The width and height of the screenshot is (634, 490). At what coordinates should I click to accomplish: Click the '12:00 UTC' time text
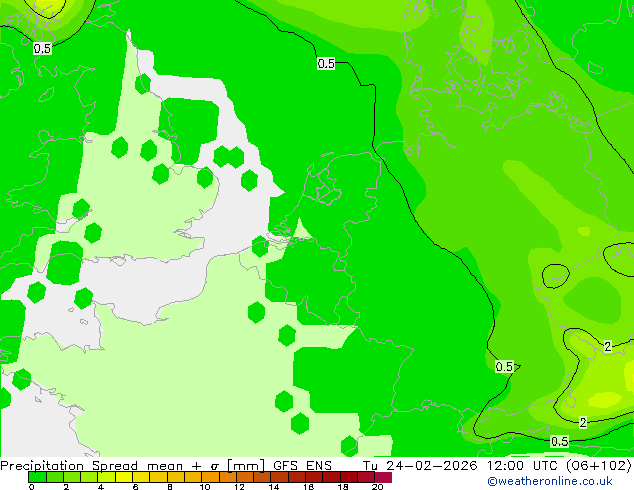point(523,465)
